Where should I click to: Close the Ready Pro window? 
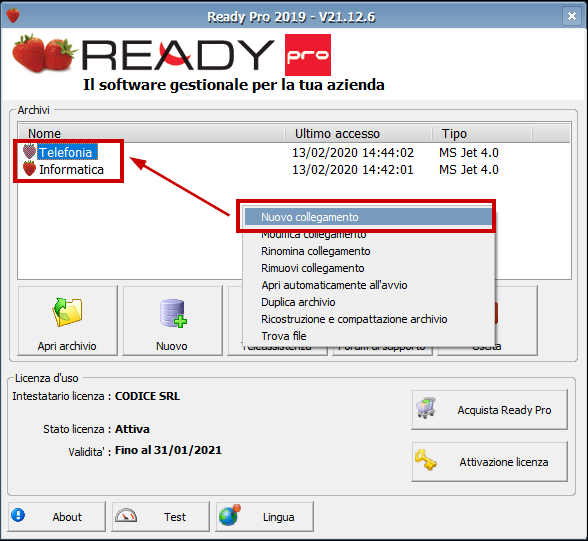pyautogui.click(x=572, y=16)
